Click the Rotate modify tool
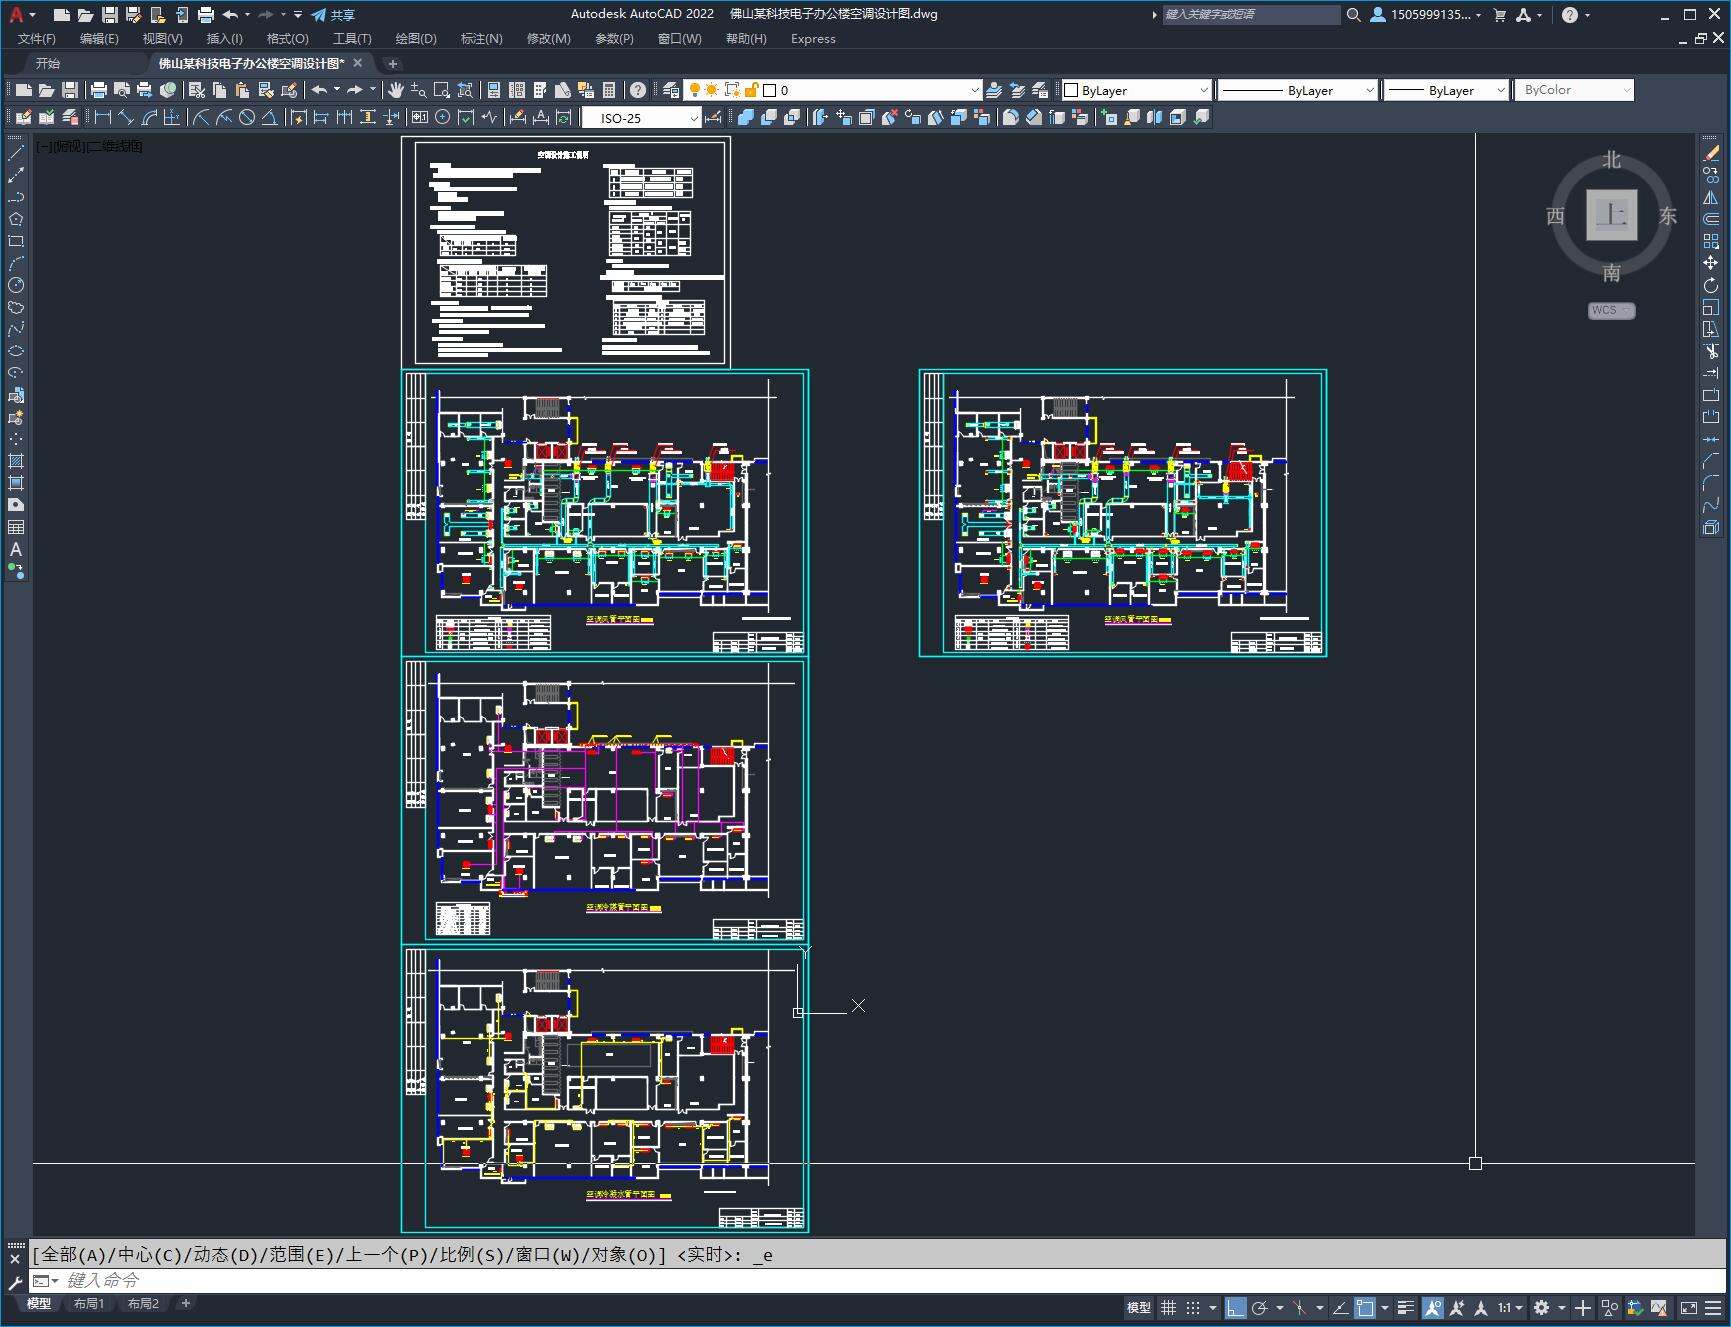The image size is (1731, 1327). coord(1711,285)
